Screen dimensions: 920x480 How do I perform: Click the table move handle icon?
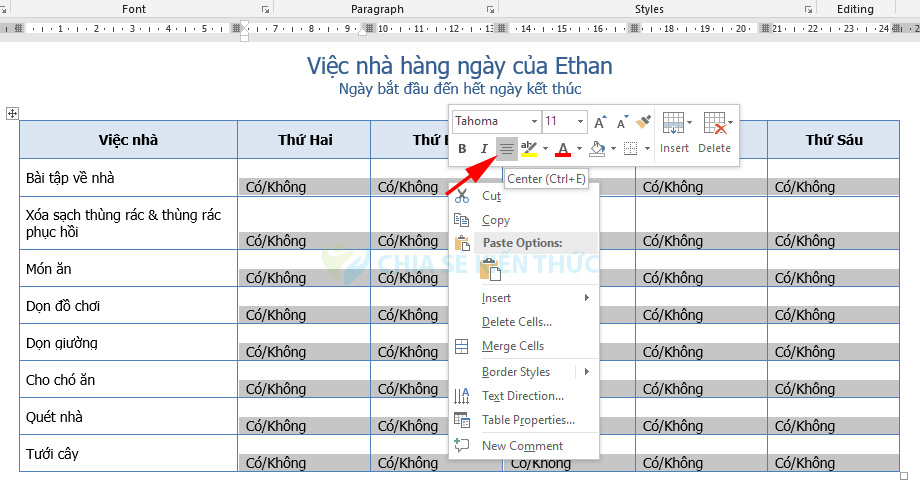tap(13, 114)
